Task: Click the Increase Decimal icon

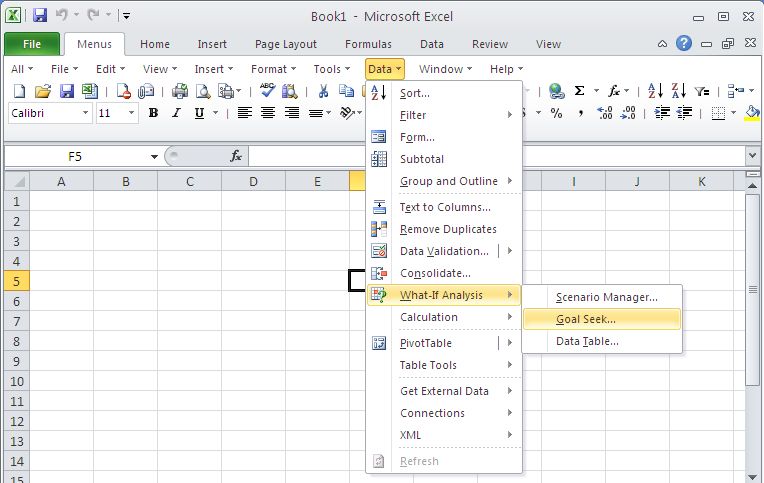Action: [x=604, y=114]
